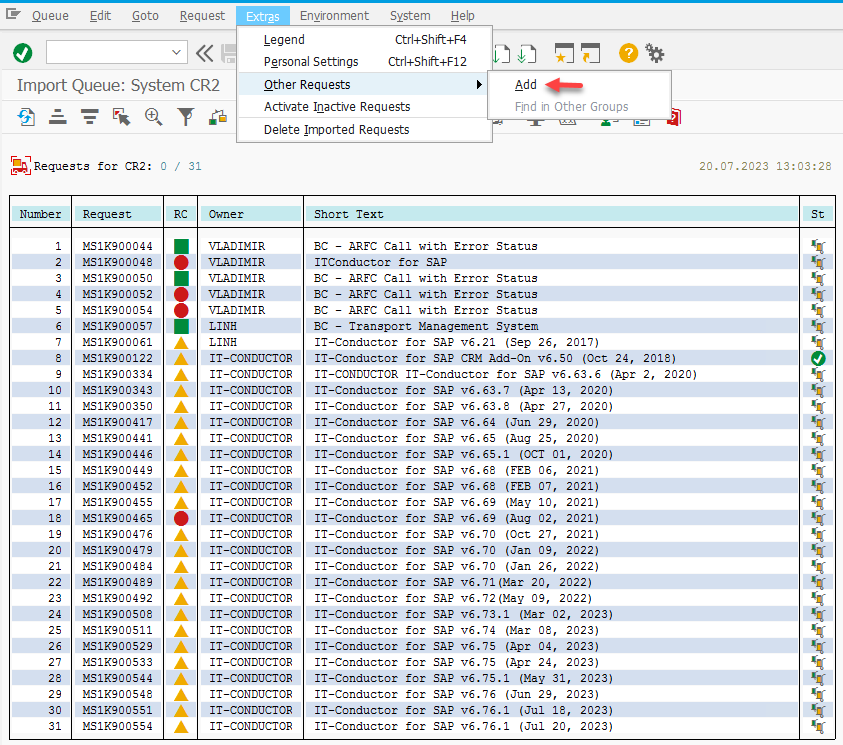Viewport: 843px width, 745px height.
Task: Click the sort descending icon
Action: [90, 117]
